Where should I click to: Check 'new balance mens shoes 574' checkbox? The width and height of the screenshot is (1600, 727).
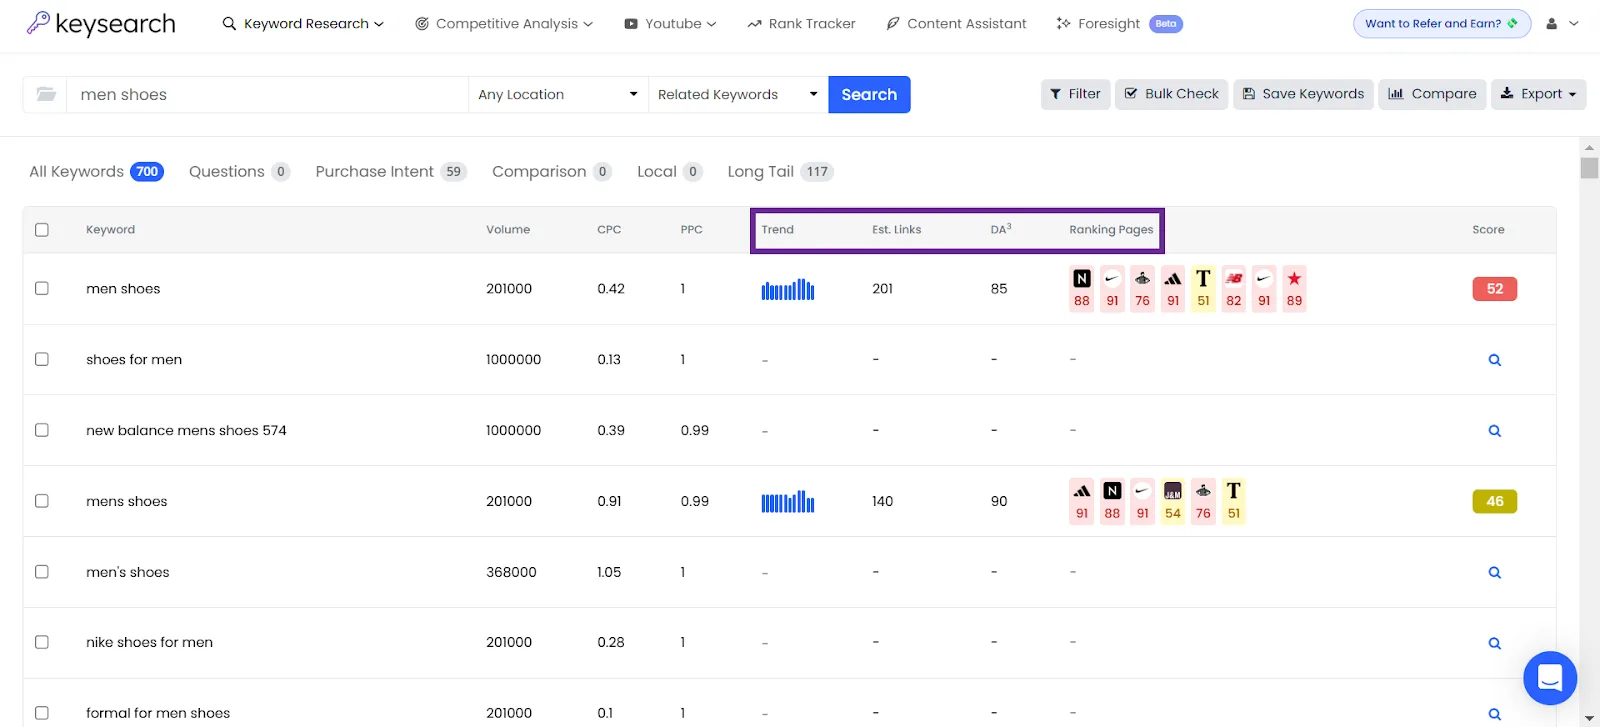(x=42, y=430)
